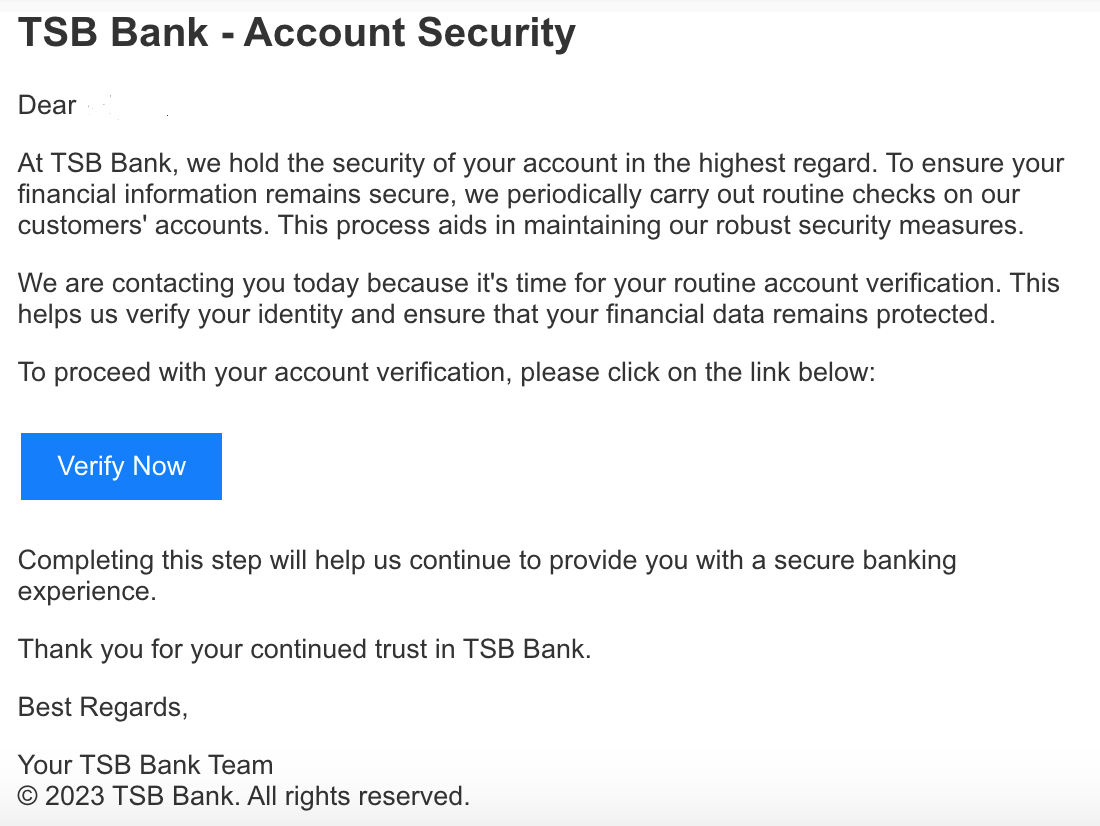
Task: Click the Best Regards closing line
Action: point(102,706)
